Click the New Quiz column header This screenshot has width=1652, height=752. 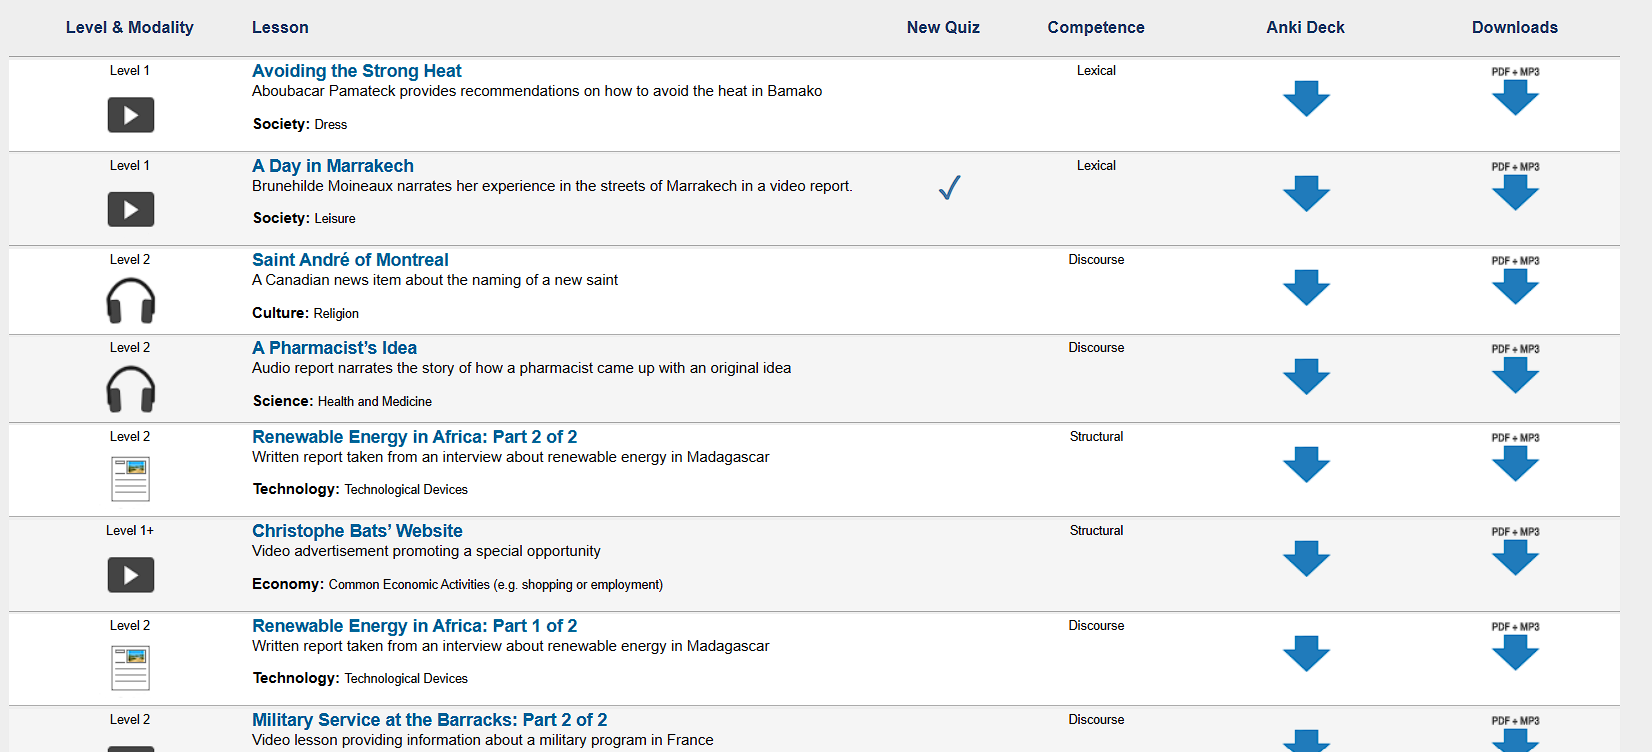click(x=943, y=28)
